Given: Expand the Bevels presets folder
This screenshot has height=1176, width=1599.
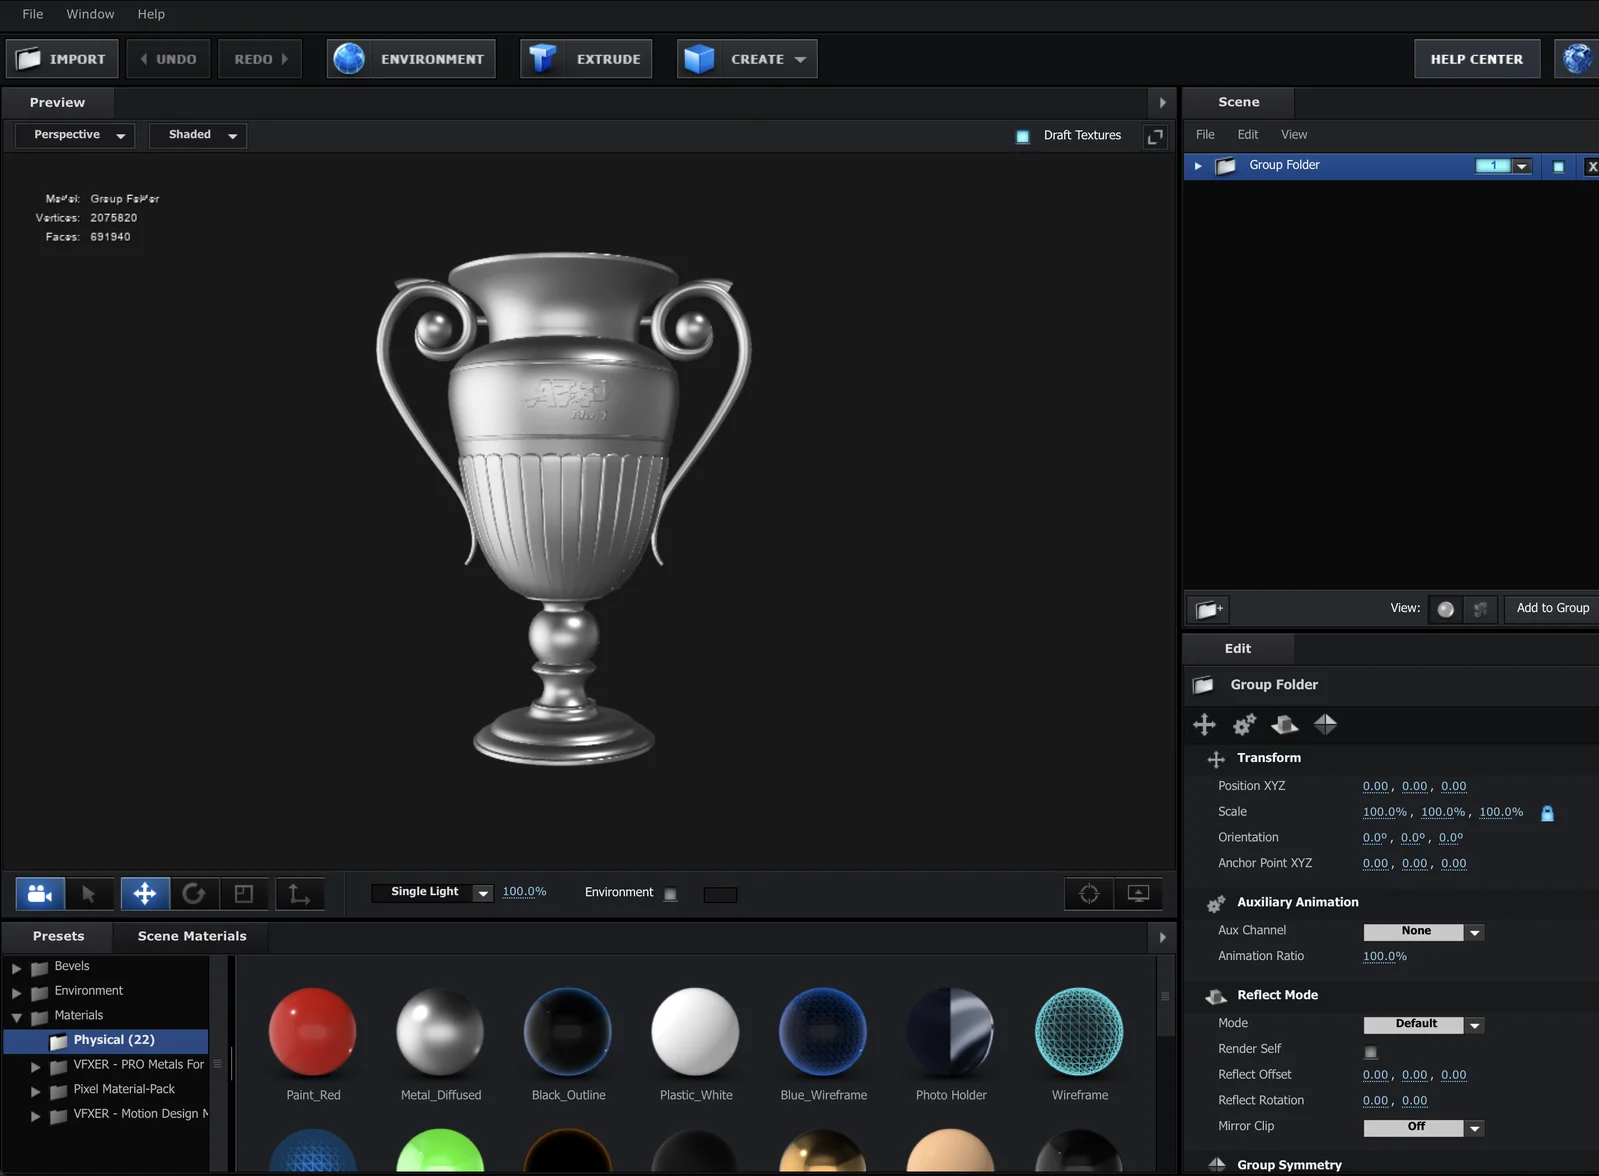Looking at the screenshot, I should 16,968.
